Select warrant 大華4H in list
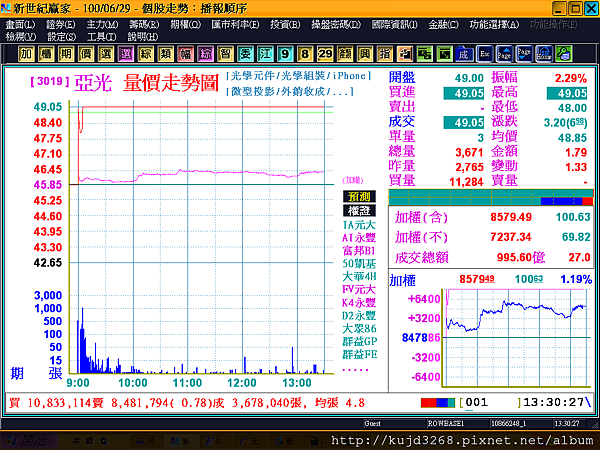This screenshot has height=450, width=600. click(359, 277)
